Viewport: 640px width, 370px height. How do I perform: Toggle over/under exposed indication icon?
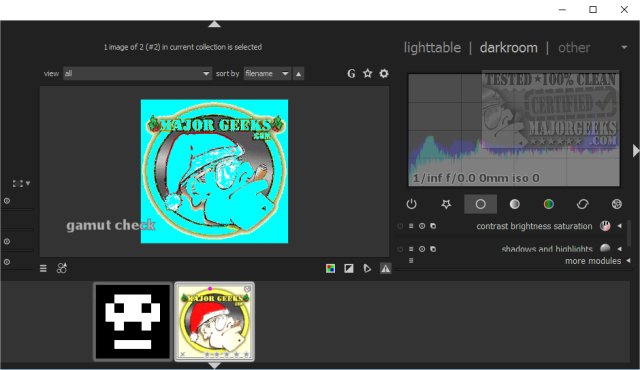(349, 268)
